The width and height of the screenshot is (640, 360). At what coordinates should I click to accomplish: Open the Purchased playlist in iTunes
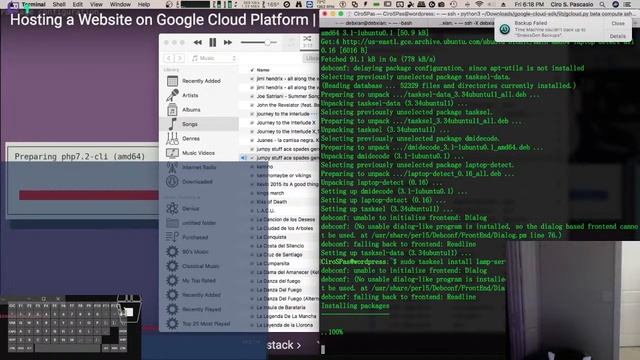pyautogui.click(x=195, y=237)
